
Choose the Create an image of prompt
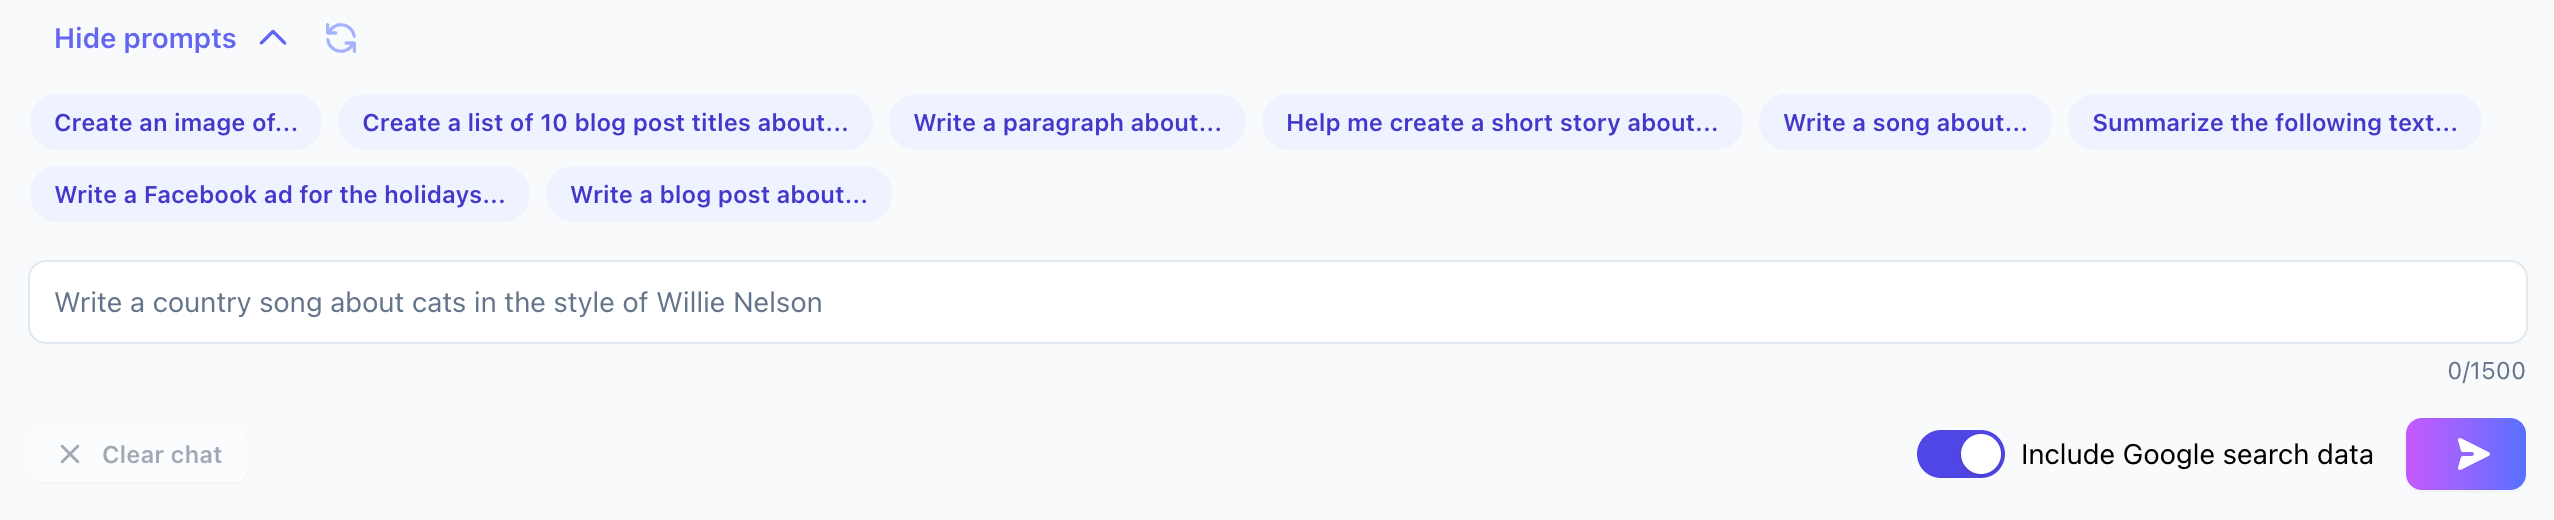tap(176, 122)
